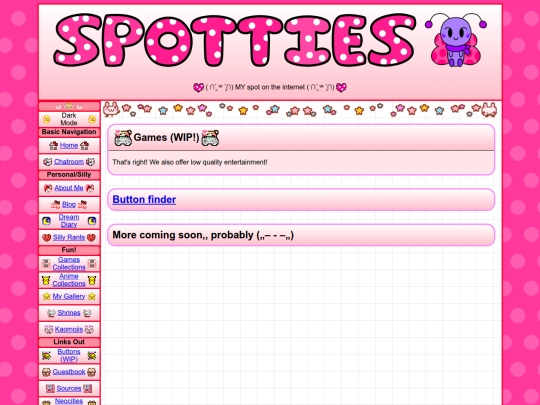Click the Links Out section header
The width and height of the screenshot is (540, 405).
pyautogui.click(x=69, y=342)
